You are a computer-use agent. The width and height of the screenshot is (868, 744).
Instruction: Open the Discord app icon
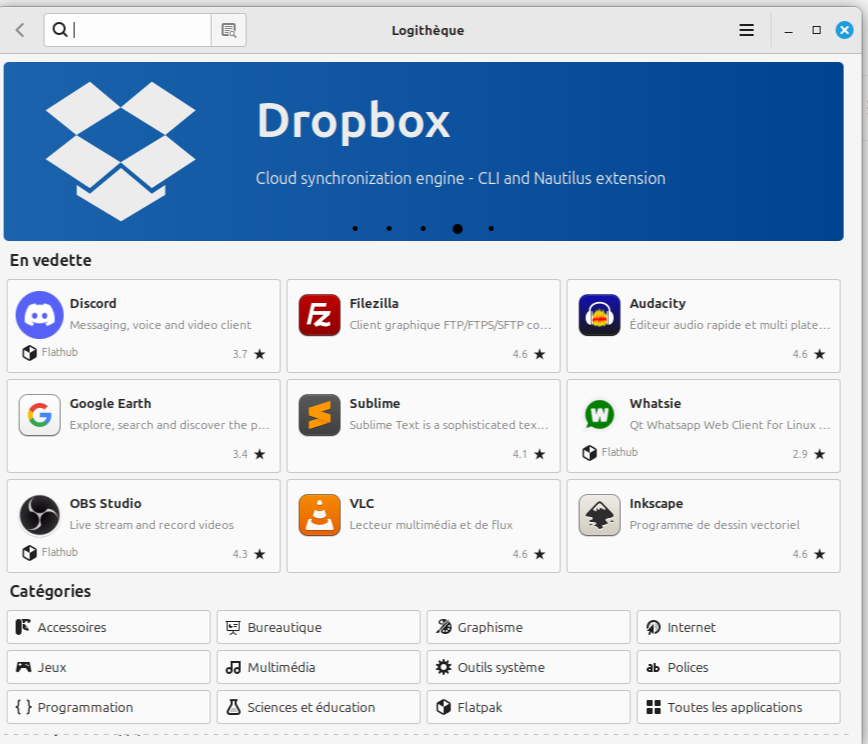[x=39, y=315]
